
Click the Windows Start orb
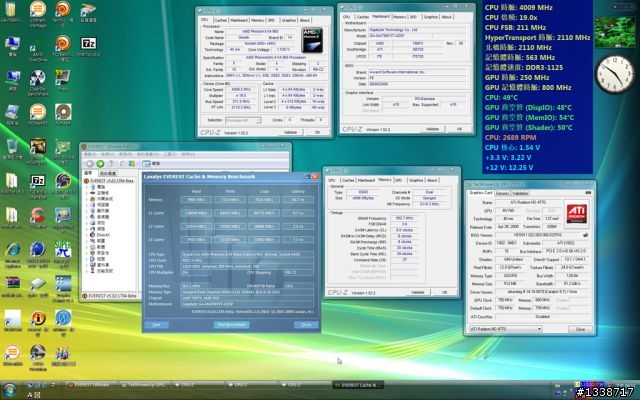click(9, 390)
